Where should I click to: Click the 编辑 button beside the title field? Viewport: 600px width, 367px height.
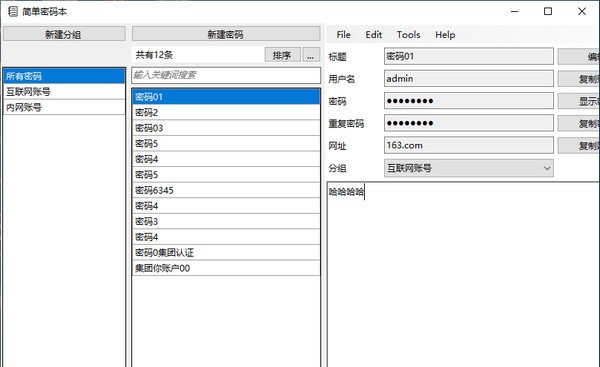(x=579, y=57)
